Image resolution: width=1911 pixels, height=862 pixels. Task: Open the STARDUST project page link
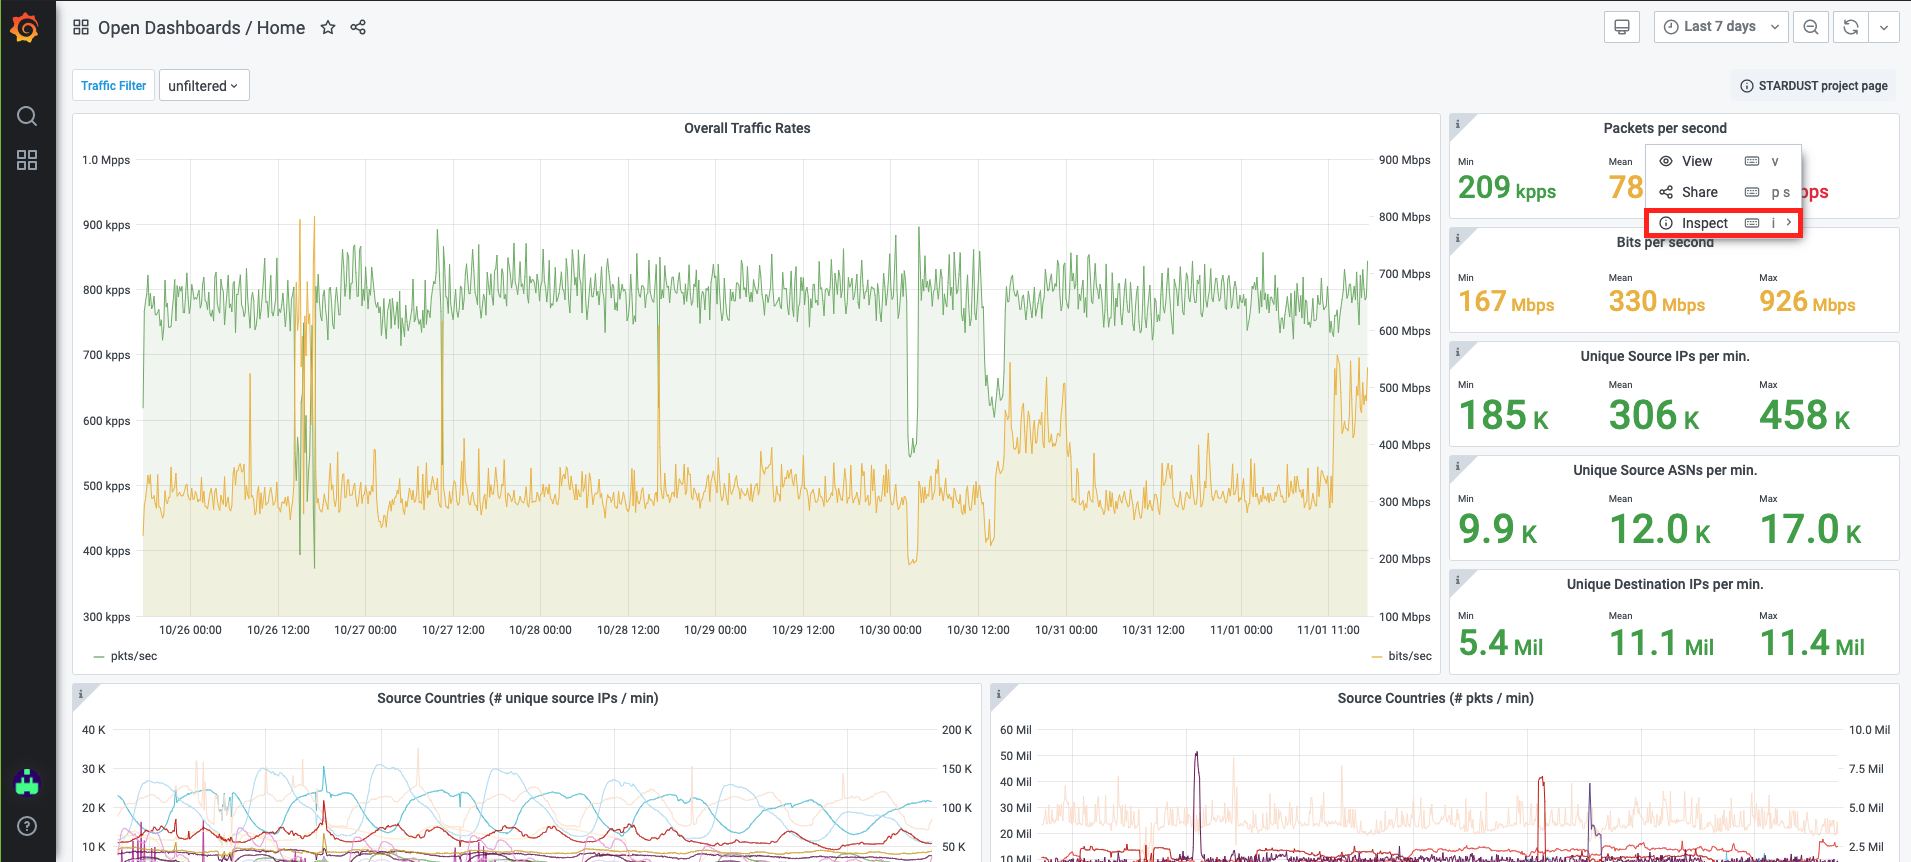pos(1814,86)
